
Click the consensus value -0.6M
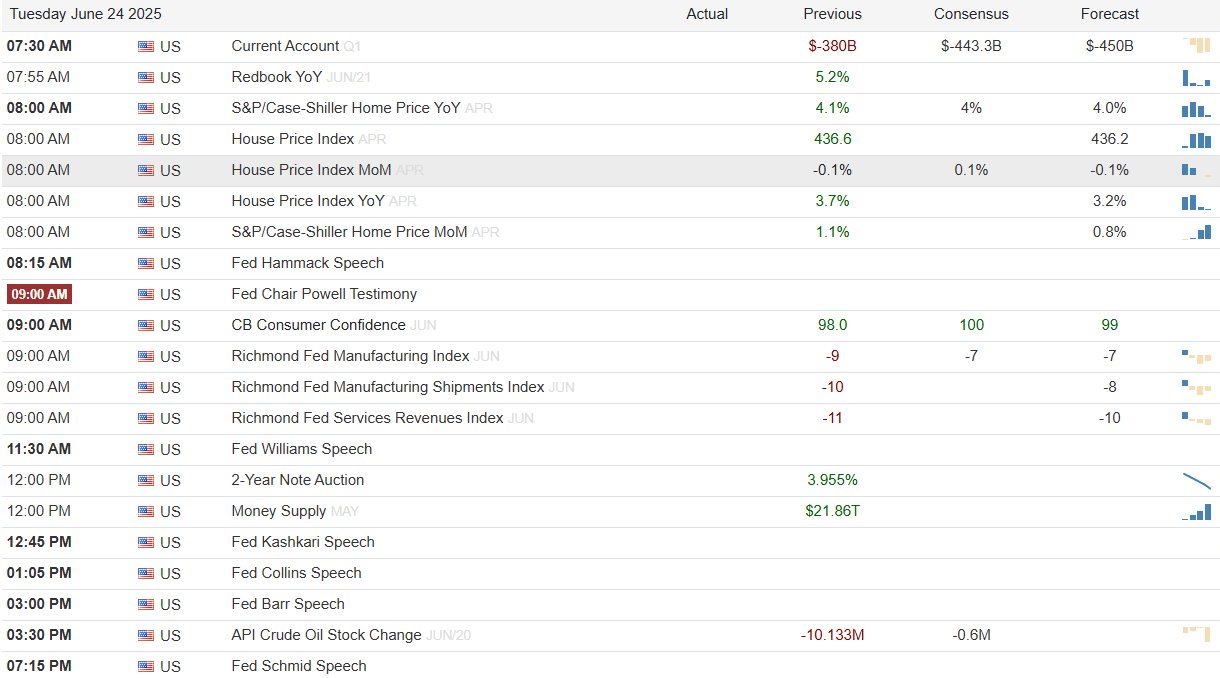[x=971, y=635]
